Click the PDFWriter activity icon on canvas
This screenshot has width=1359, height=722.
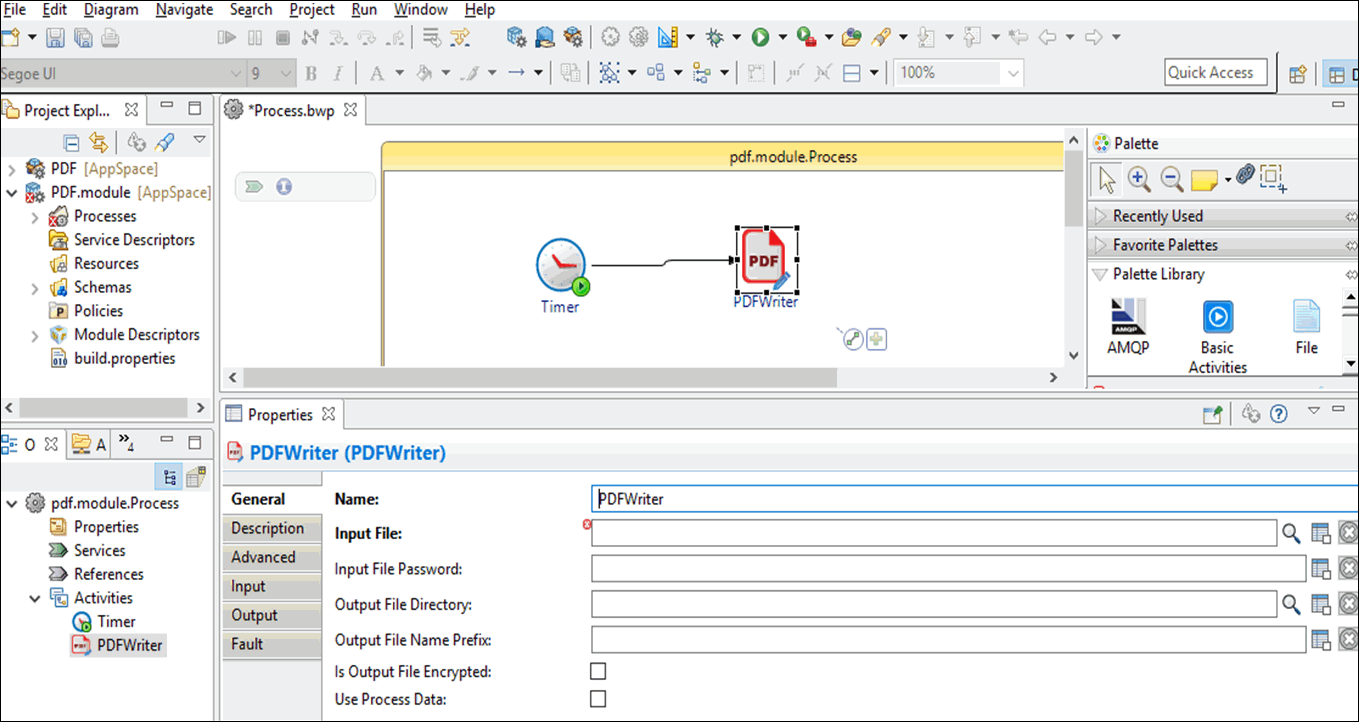pyautogui.click(x=766, y=260)
